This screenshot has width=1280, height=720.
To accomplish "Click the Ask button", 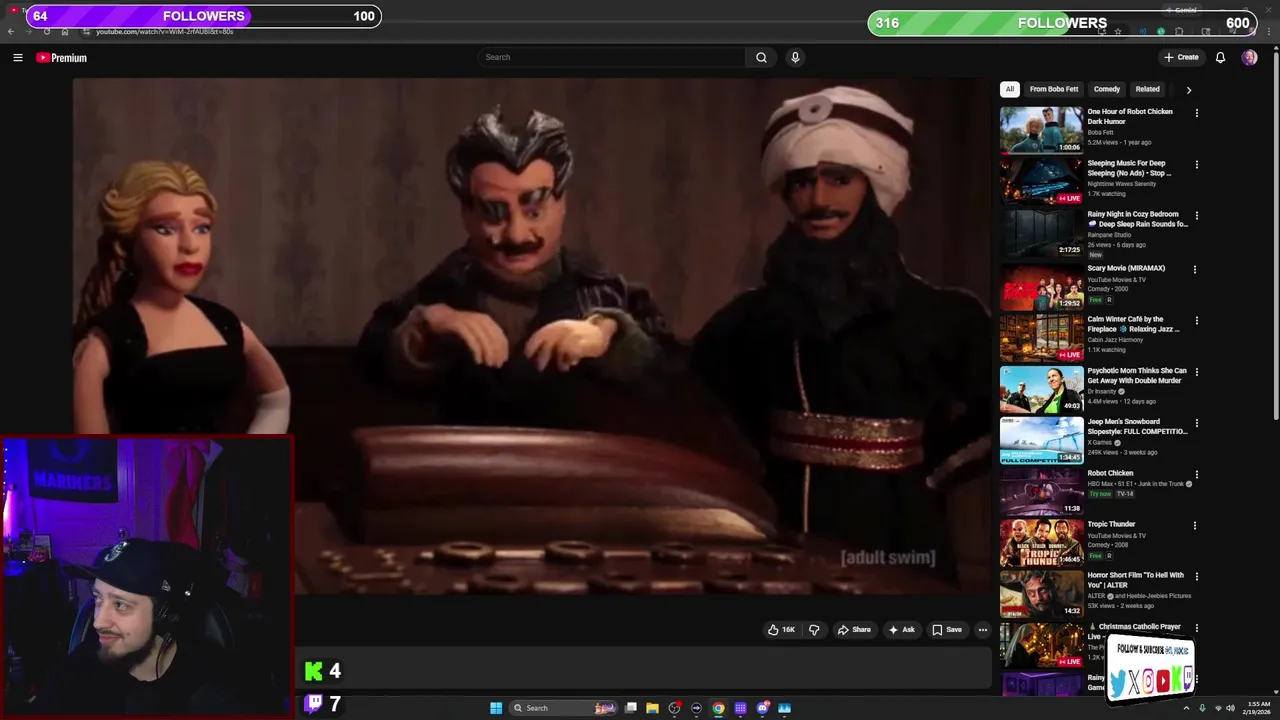I will (901, 630).
